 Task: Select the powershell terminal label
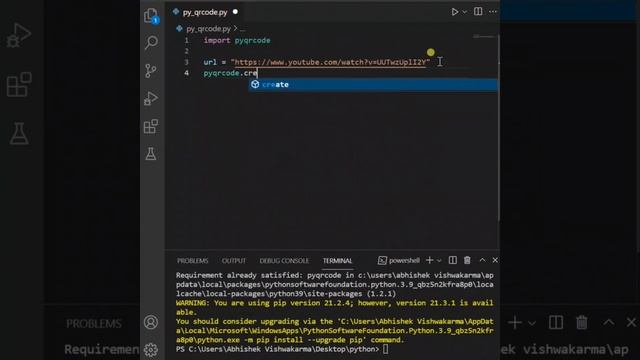[399, 260]
